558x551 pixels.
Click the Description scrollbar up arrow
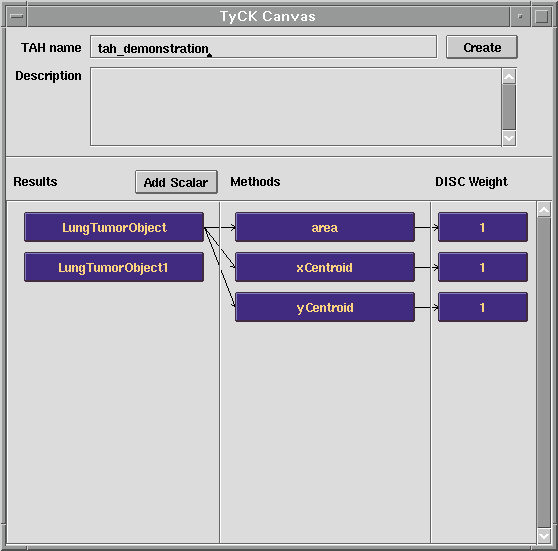(509, 77)
